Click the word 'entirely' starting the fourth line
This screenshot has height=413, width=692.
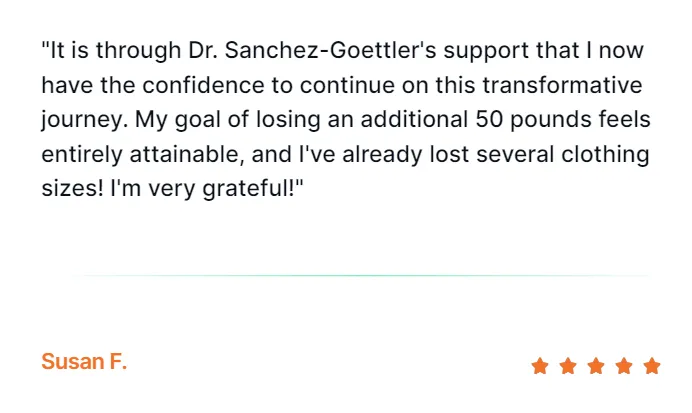[82, 155]
